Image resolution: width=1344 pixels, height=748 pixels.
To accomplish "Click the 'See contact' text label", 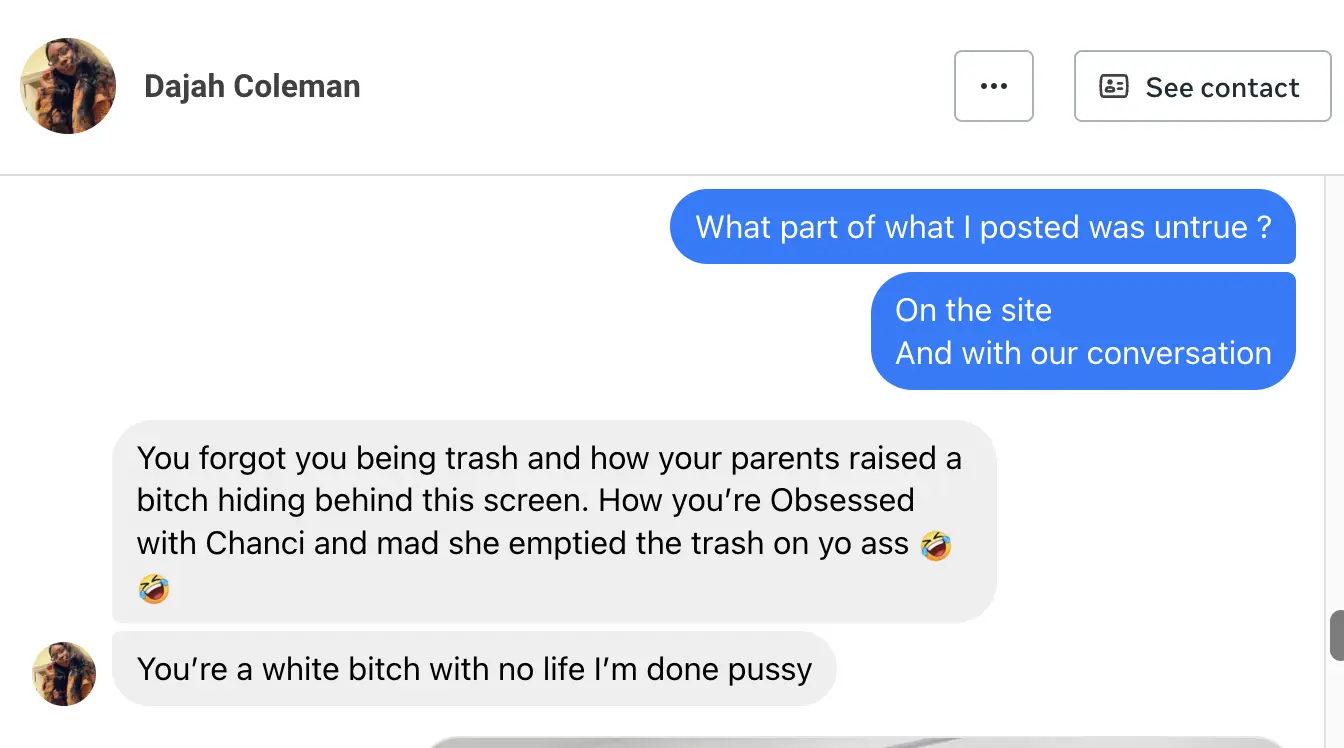I will 1222,88.
